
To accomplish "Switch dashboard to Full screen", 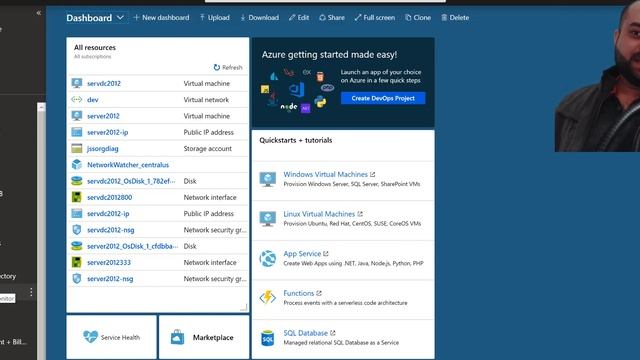I will click(375, 18).
